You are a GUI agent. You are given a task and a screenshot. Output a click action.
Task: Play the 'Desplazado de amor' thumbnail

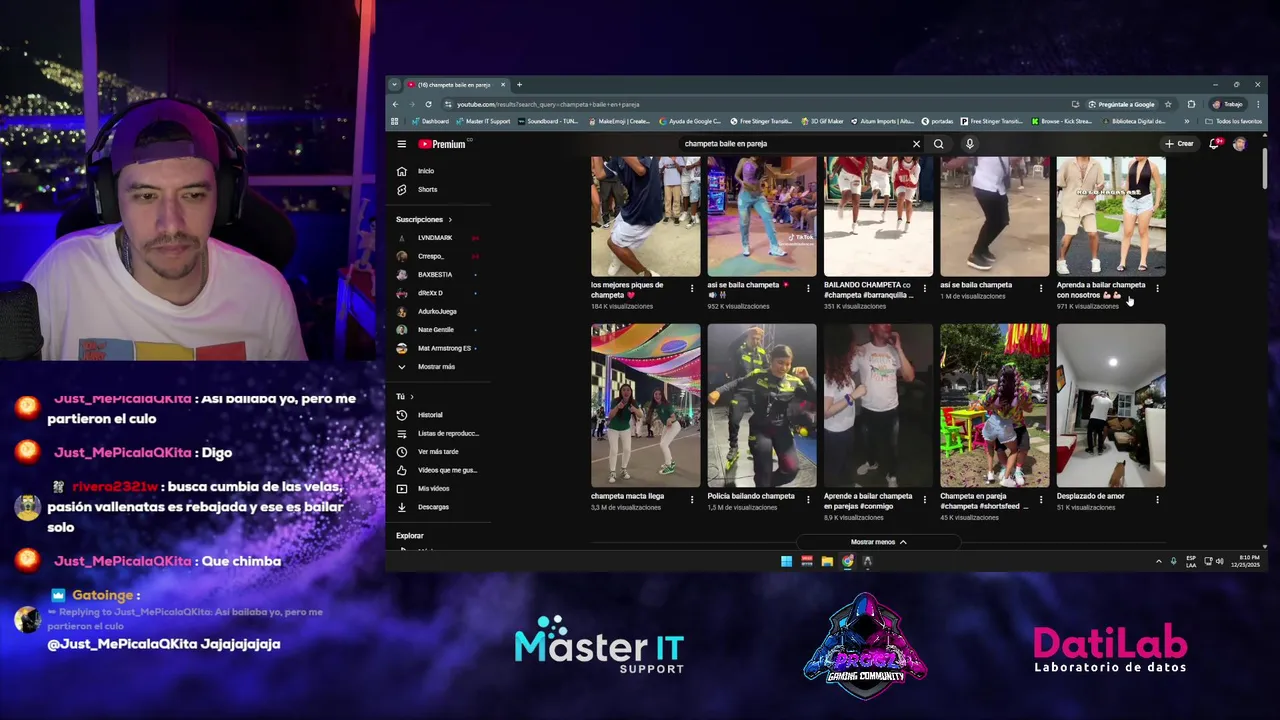(x=1111, y=406)
